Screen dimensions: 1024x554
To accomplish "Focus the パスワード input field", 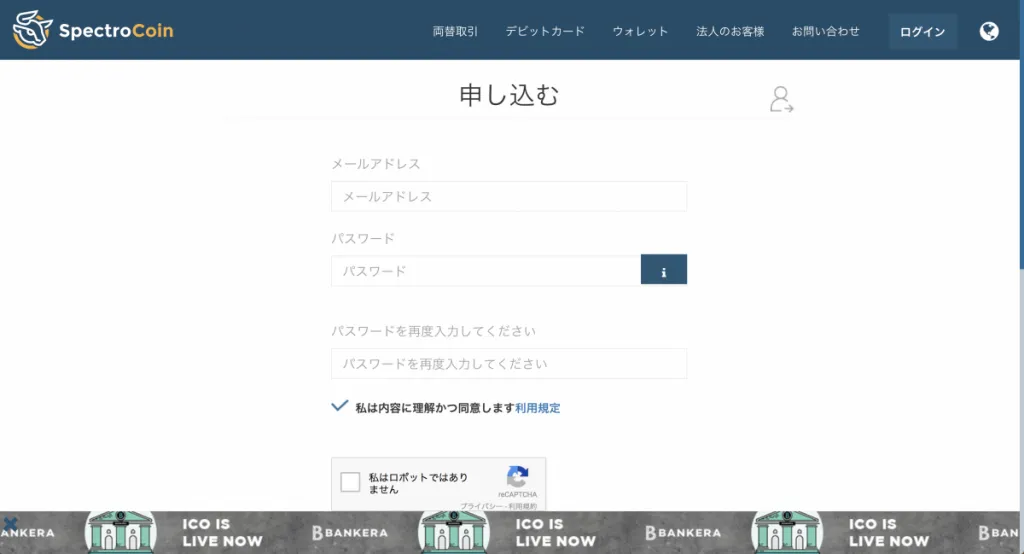I will coord(486,270).
